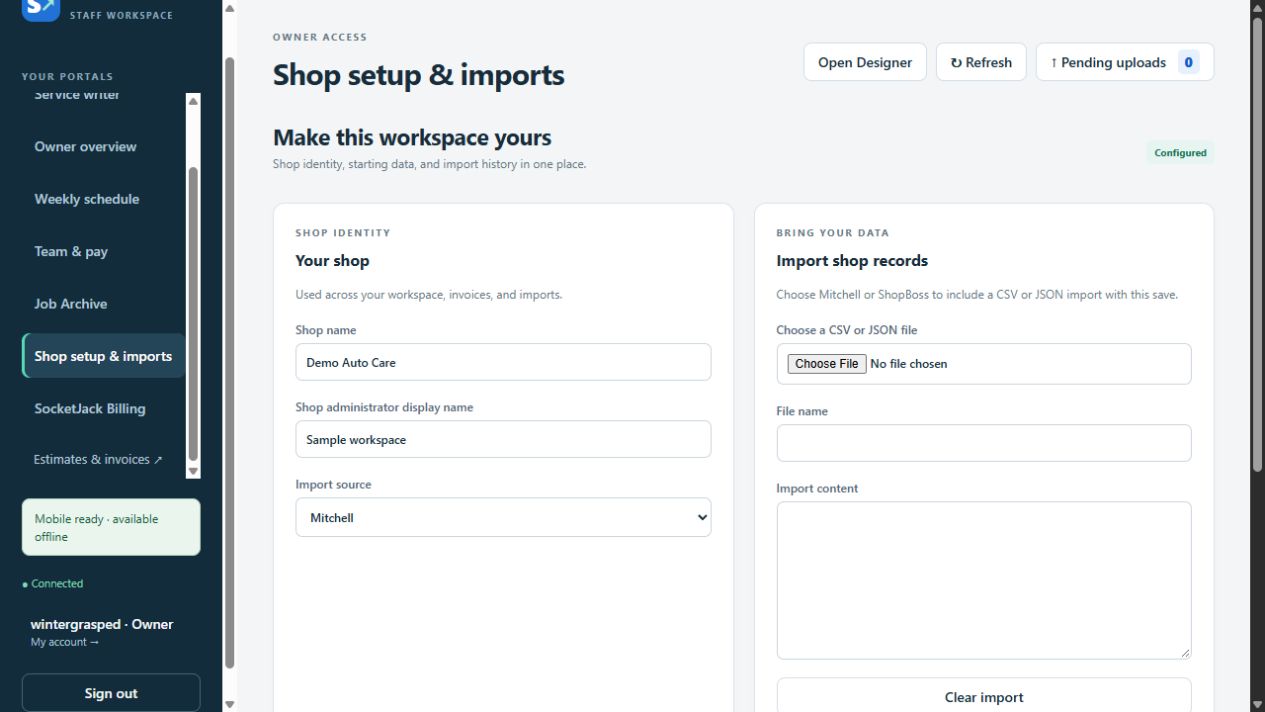Click My account link

[65, 642]
